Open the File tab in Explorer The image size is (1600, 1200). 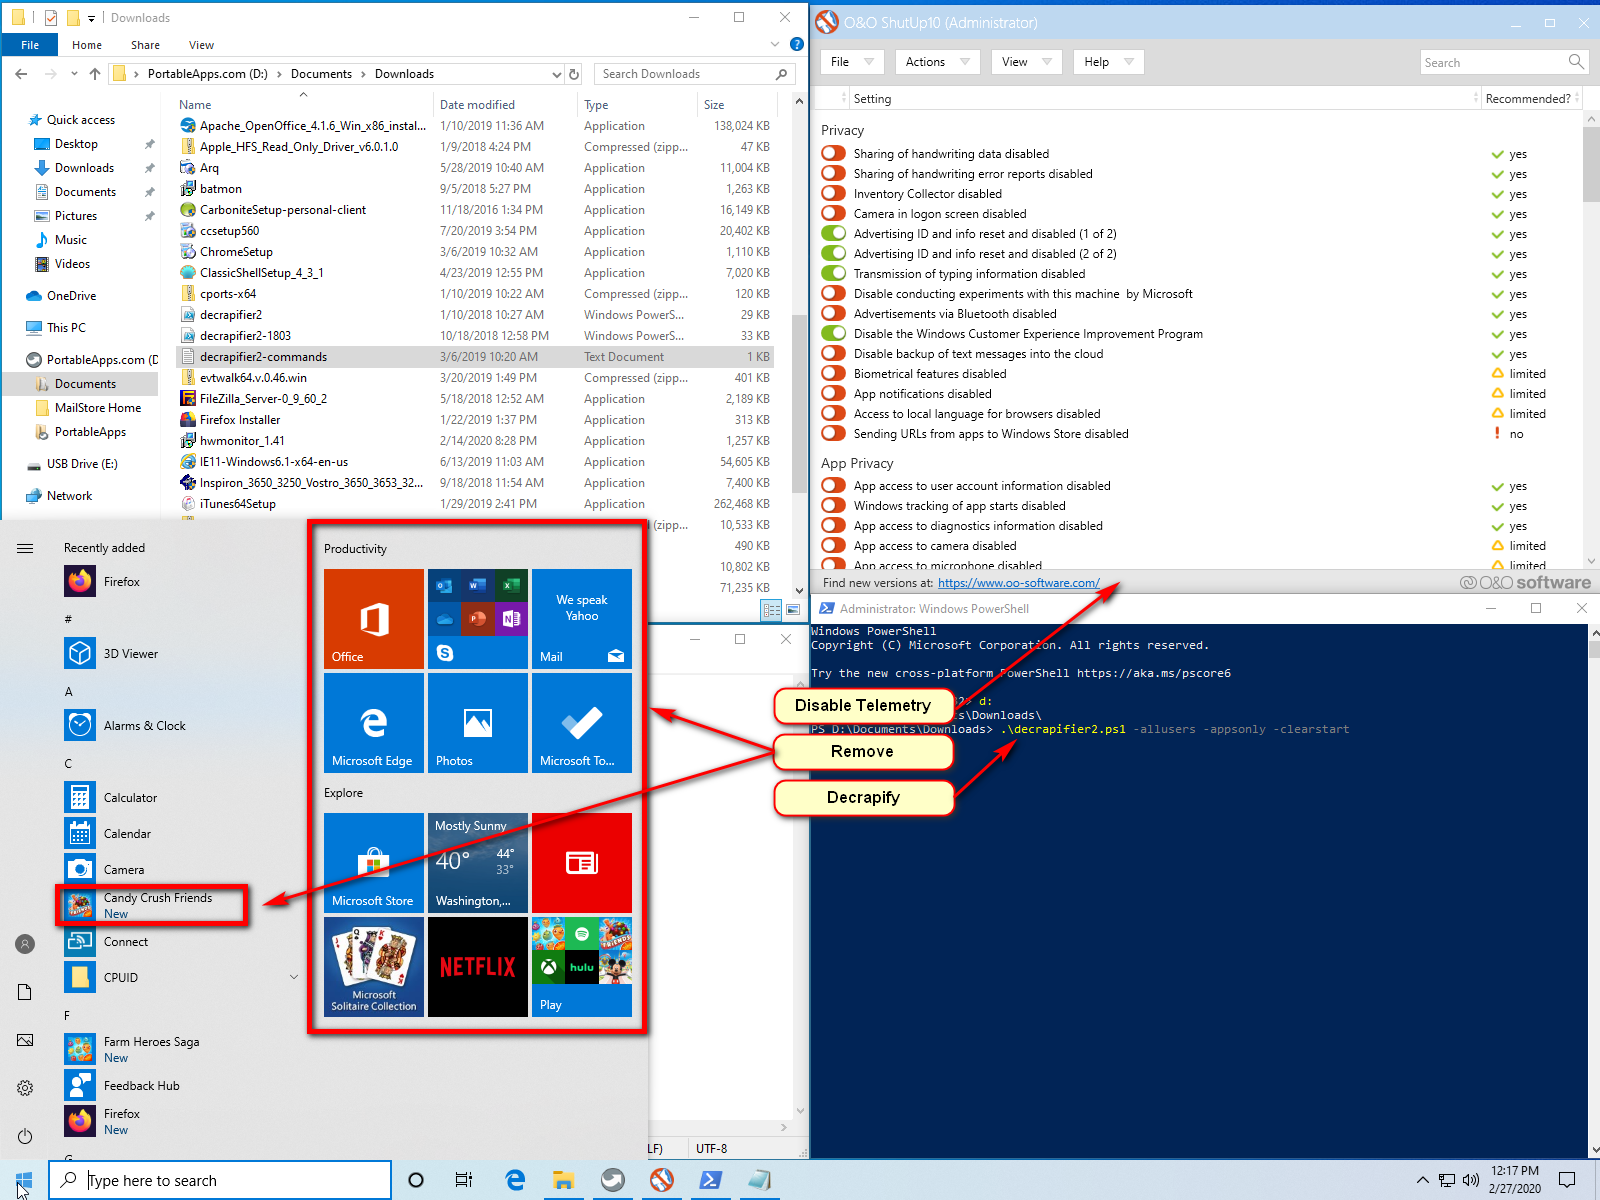tap(30, 45)
